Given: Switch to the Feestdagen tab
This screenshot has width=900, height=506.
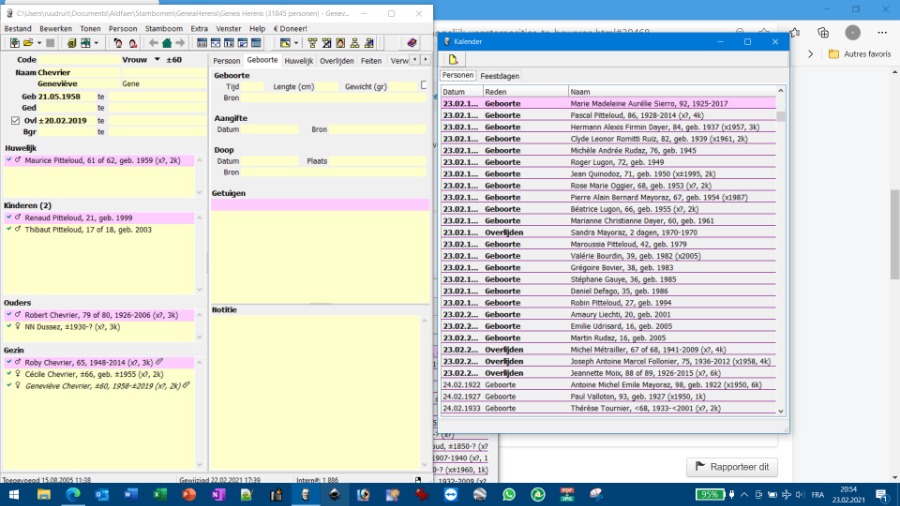Looking at the screenshot, I should (x=500, y=76).
